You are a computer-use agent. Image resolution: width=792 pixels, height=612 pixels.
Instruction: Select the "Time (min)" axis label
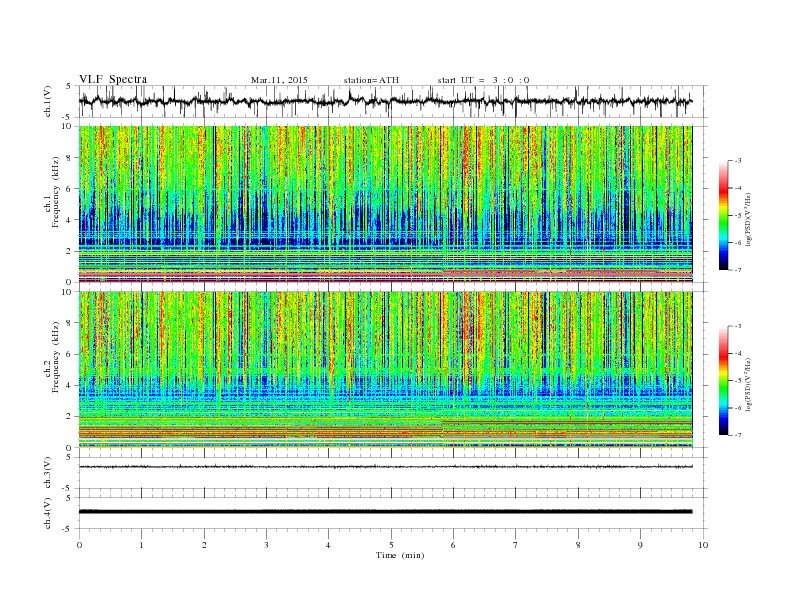400,555
